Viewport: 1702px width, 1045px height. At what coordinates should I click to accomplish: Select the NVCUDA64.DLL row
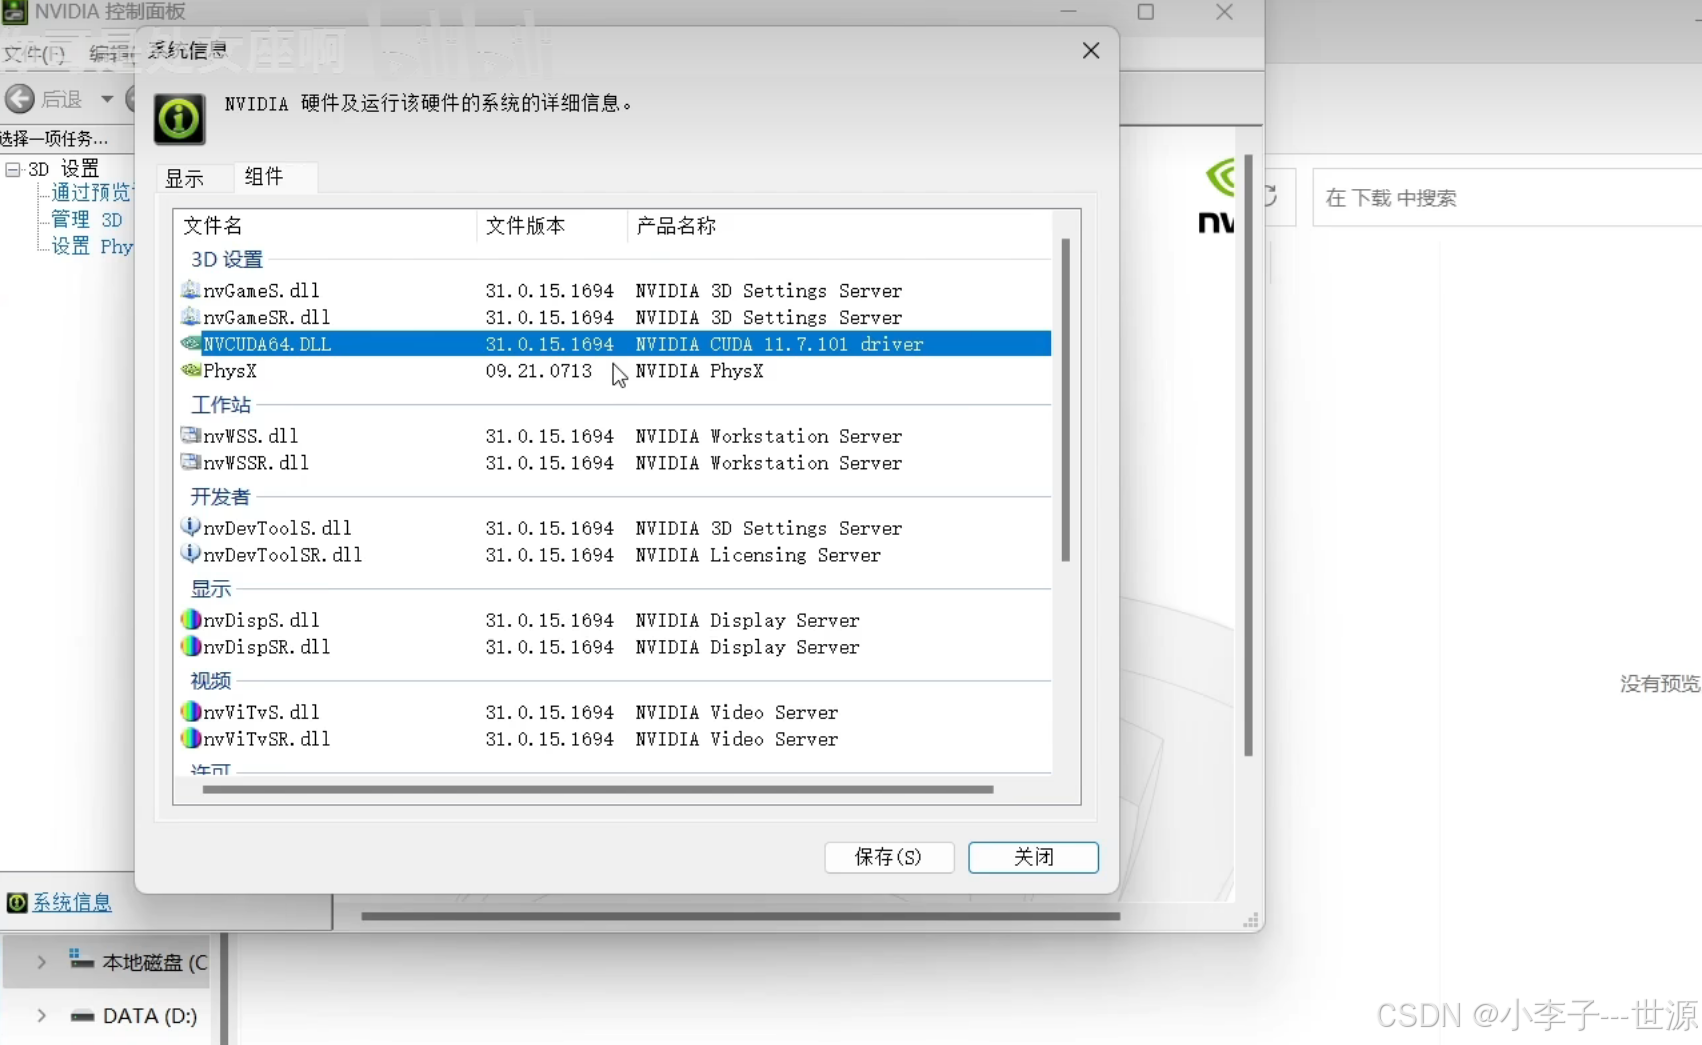[x=615, y=344]
